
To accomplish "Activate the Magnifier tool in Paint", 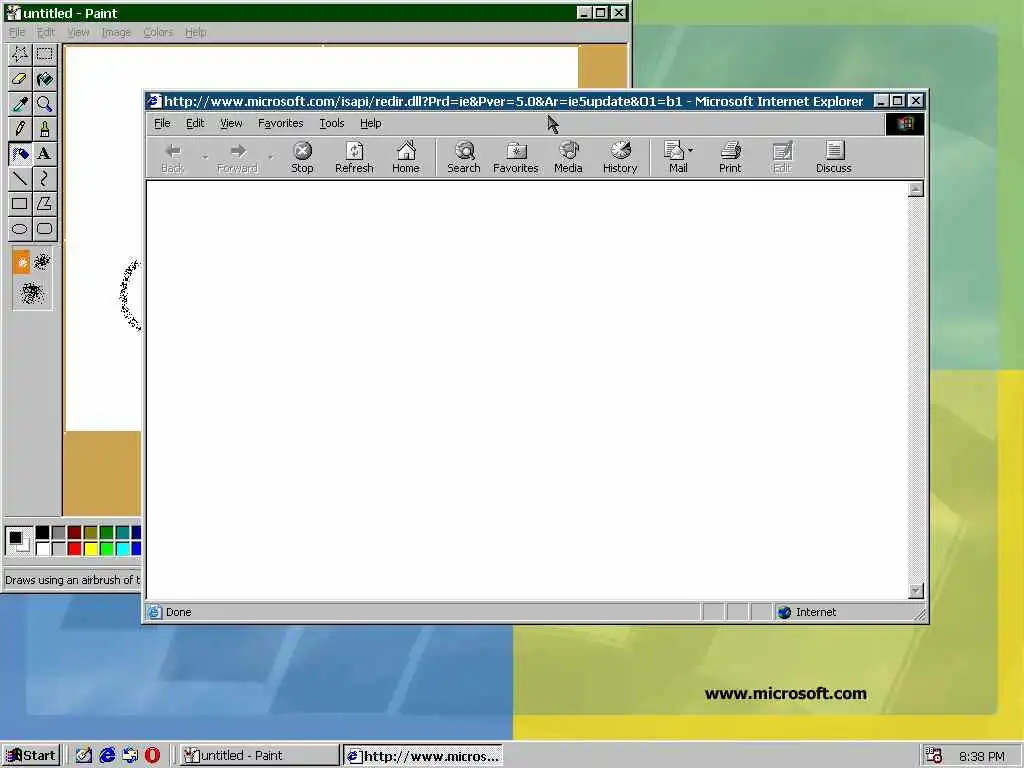I will point(44,104).
